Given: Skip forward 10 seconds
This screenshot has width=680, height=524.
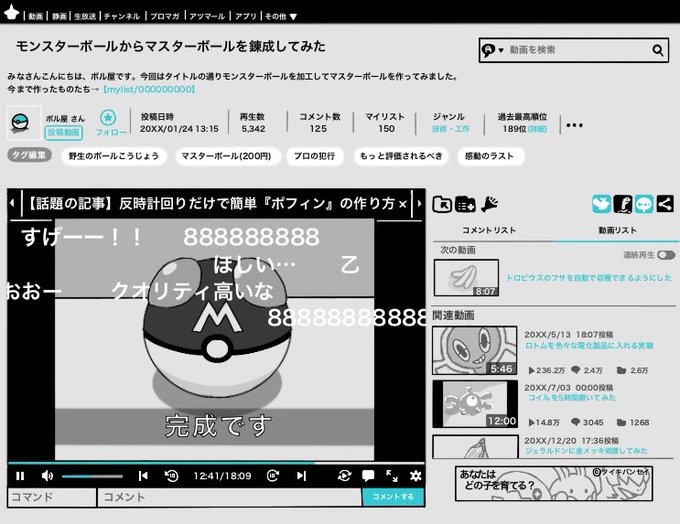Looking at the screenshot, I should coord(273,476).
